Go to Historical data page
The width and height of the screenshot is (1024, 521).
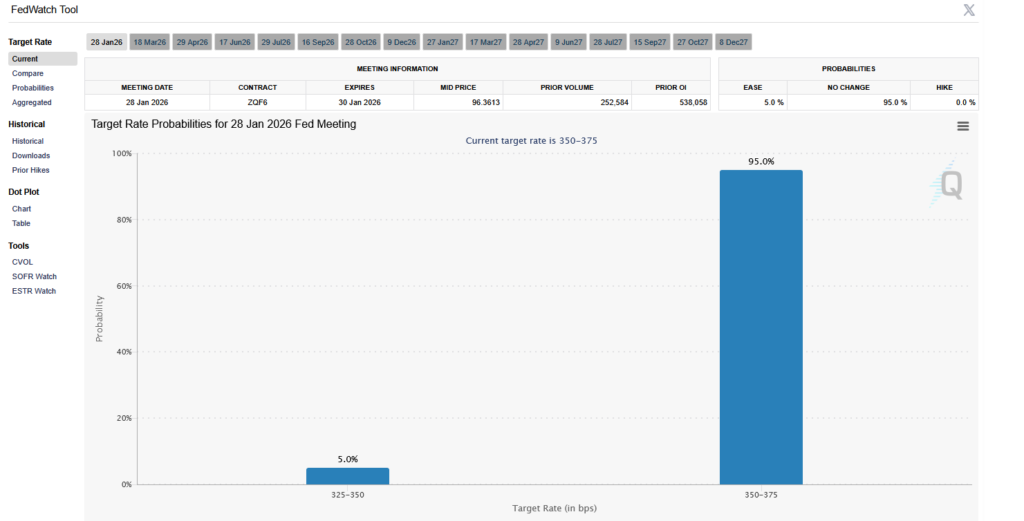(28, 141)
